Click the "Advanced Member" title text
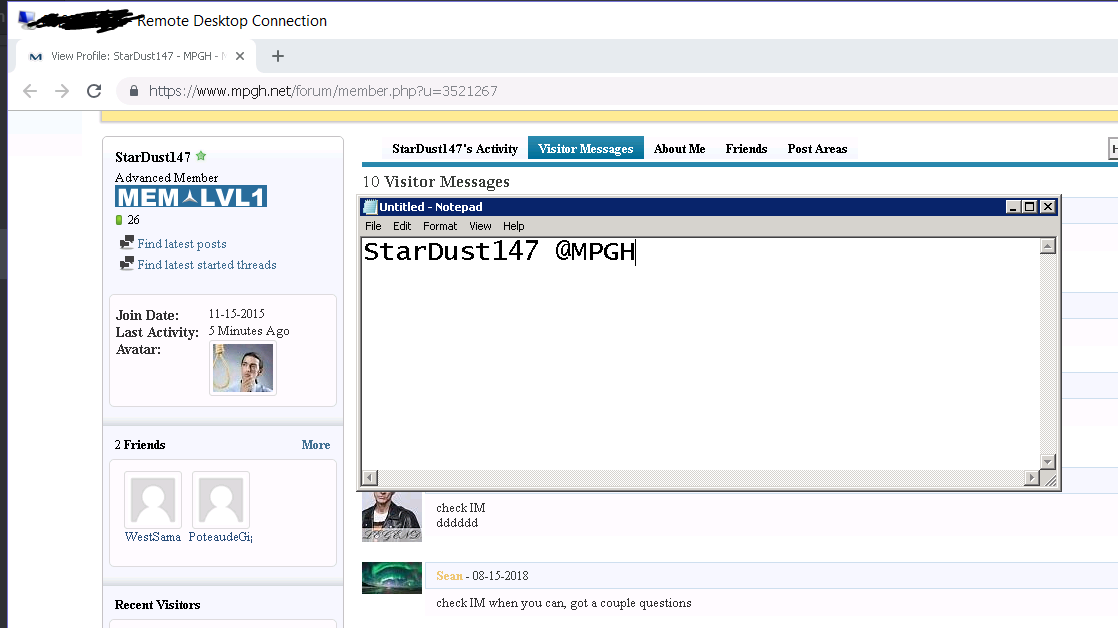This screenshot has height=628, width=1118. tap(166, 177)
